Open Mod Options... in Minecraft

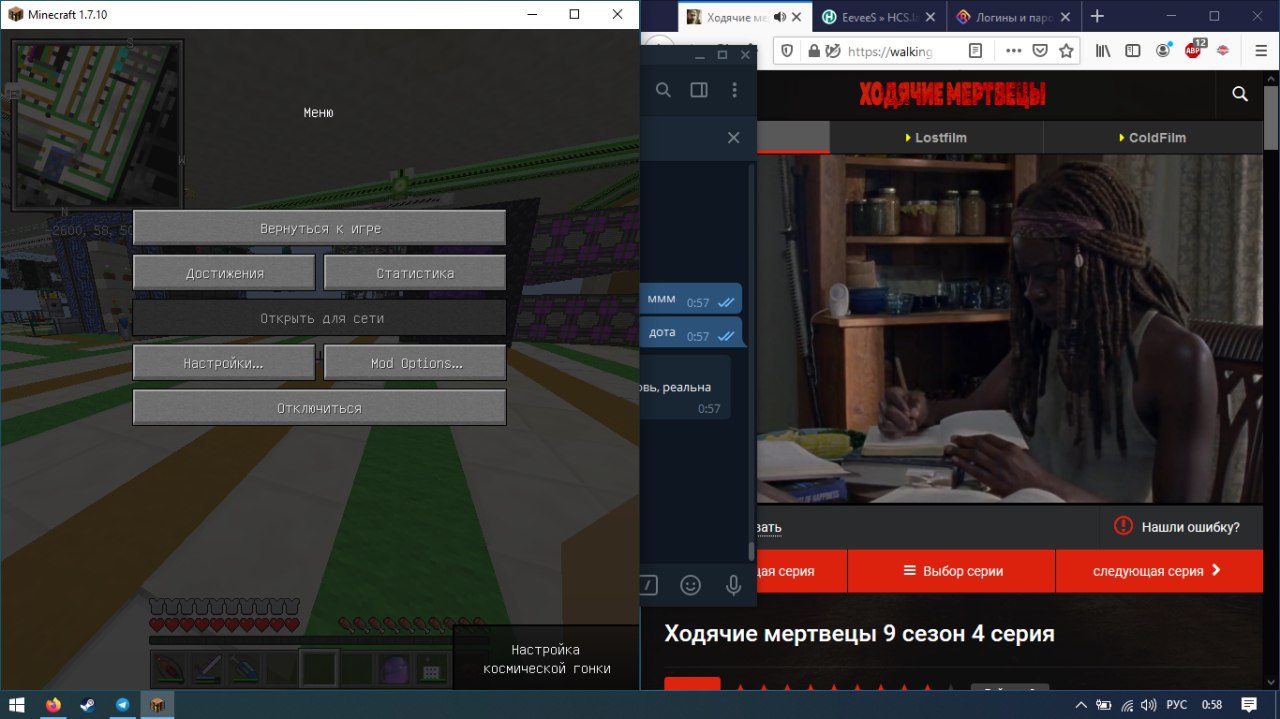tap(415, 363)
